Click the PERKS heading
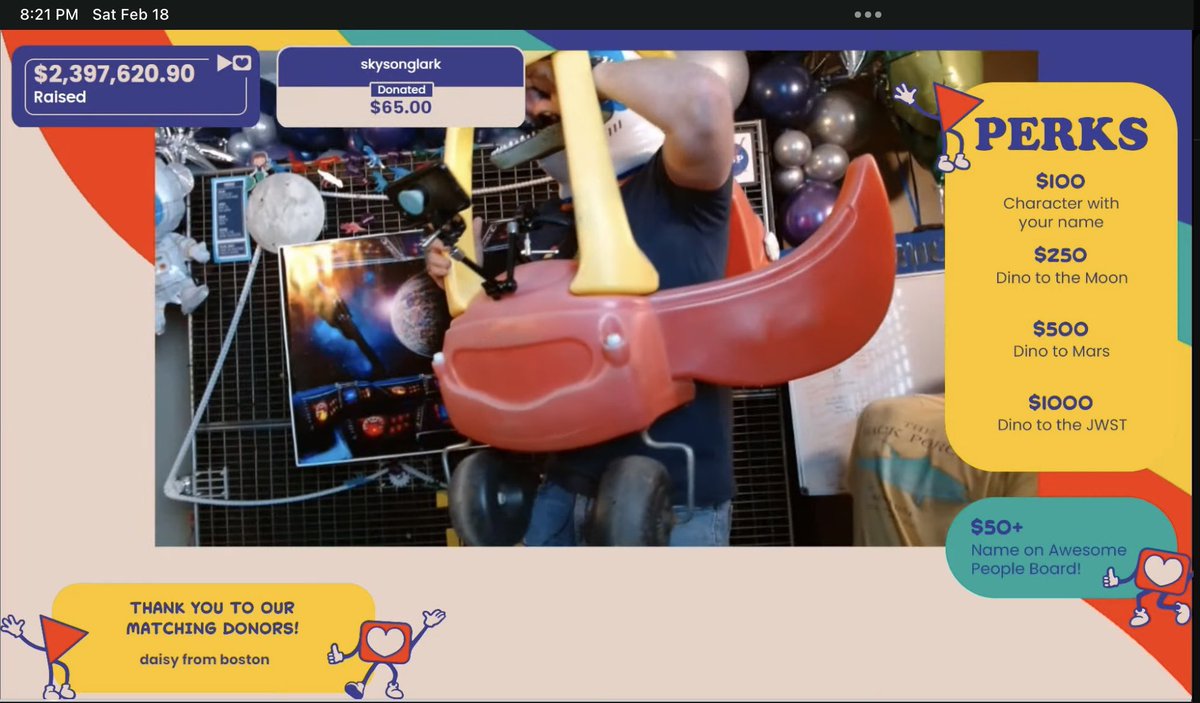1200x703 pixels. pyautogui.click(x=1061, y=133)
